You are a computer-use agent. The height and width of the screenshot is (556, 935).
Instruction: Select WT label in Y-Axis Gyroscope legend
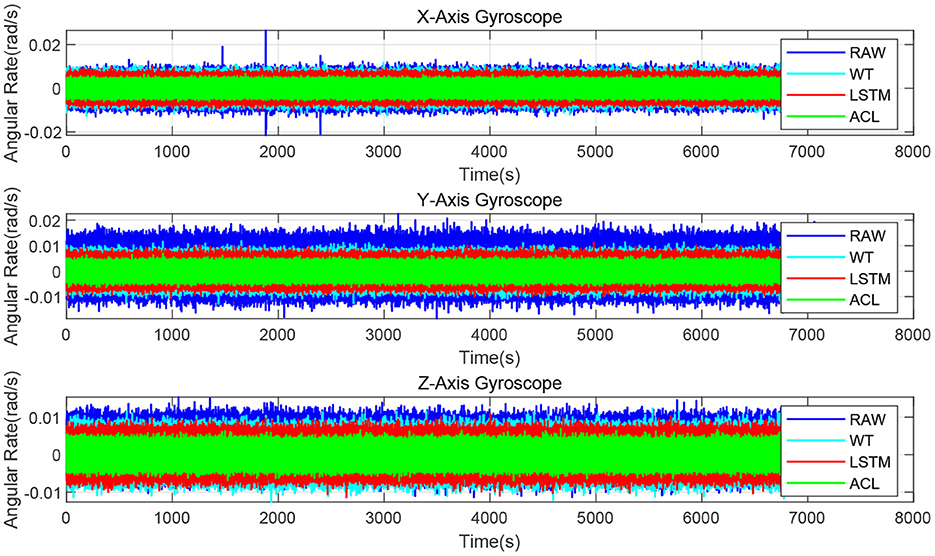pos(861,257)
